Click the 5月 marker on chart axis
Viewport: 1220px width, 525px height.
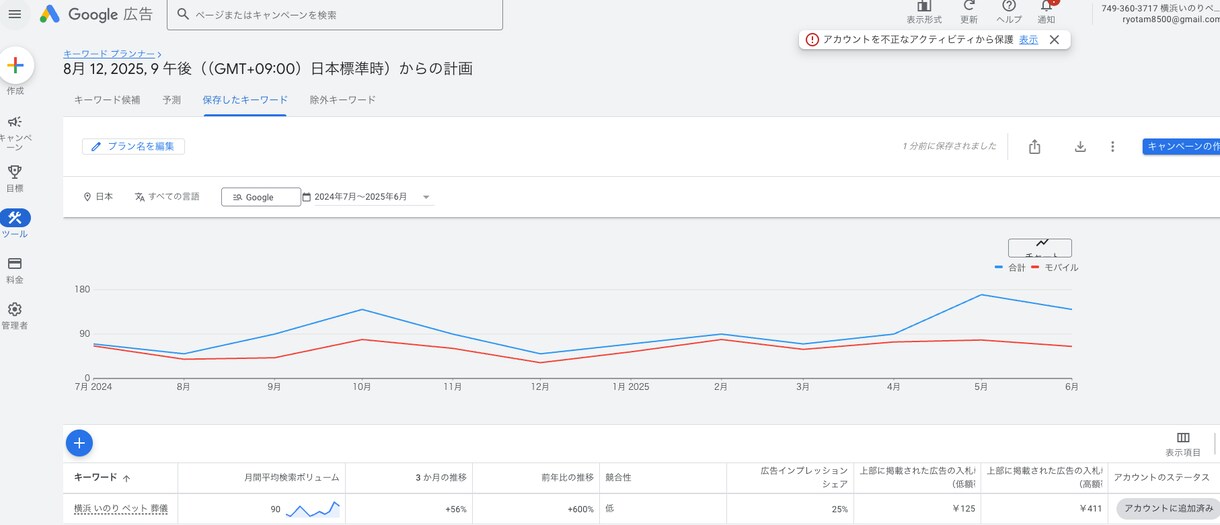[981, 386]
